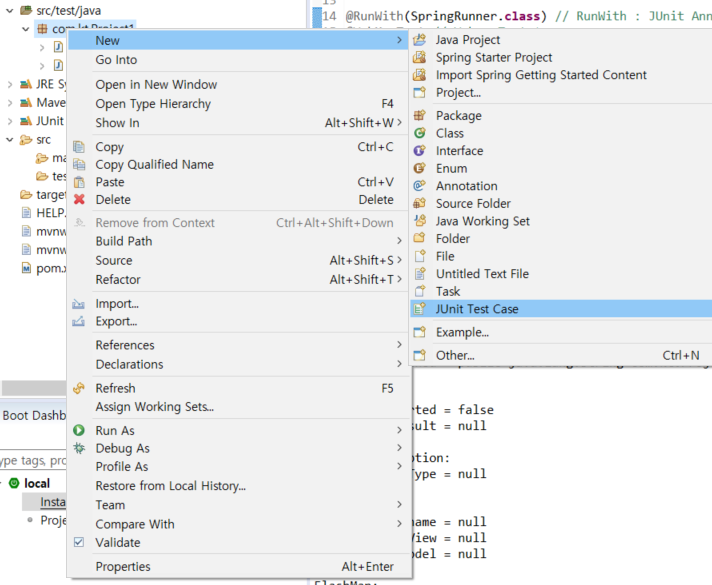Viewport: 712px width, 585px height.
Task: Click the Annotation @ icon
Action: click(420, 186)
